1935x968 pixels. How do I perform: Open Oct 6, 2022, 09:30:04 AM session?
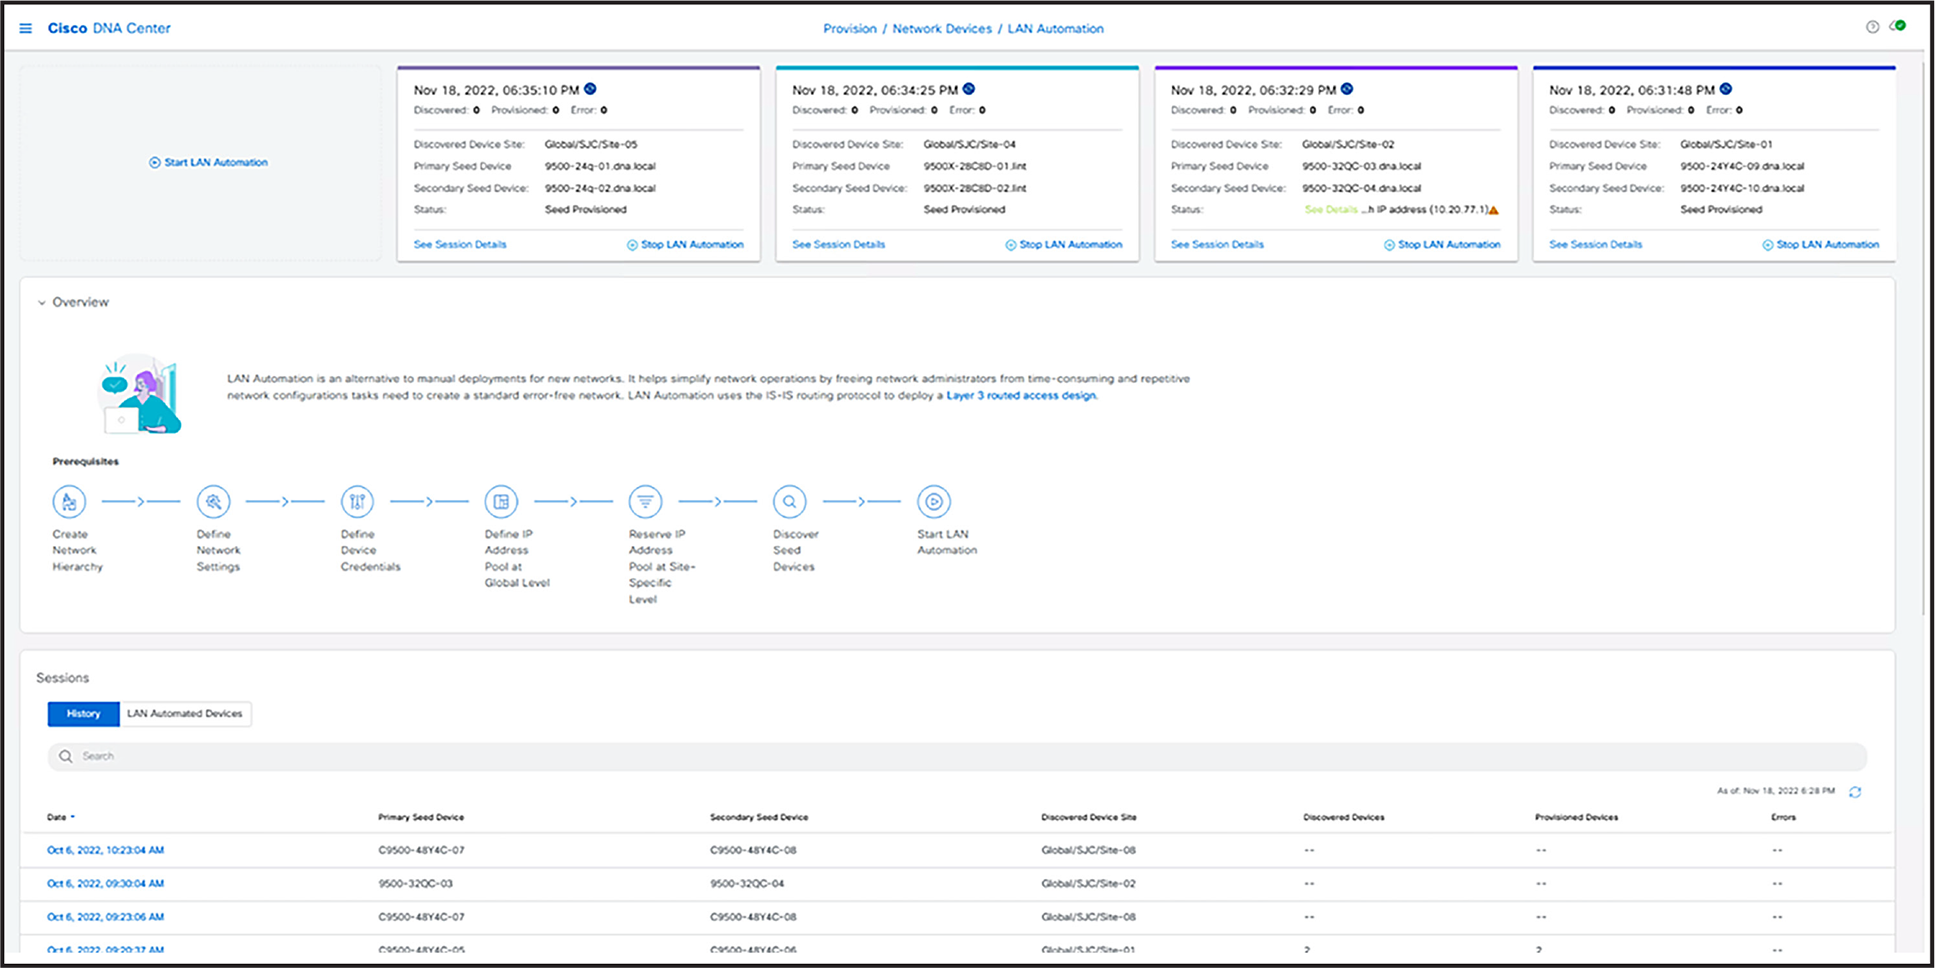pyautogui.click(x=105, y=884)
